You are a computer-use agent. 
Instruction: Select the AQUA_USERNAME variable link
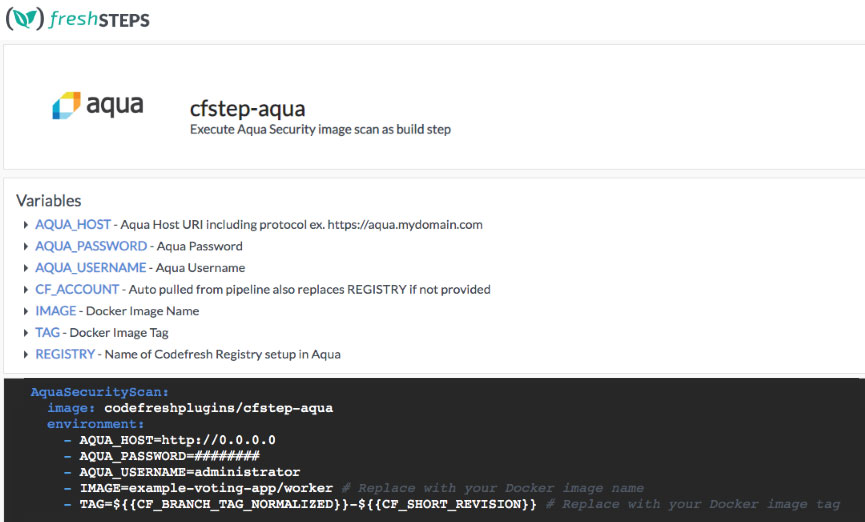coord(91,268)
